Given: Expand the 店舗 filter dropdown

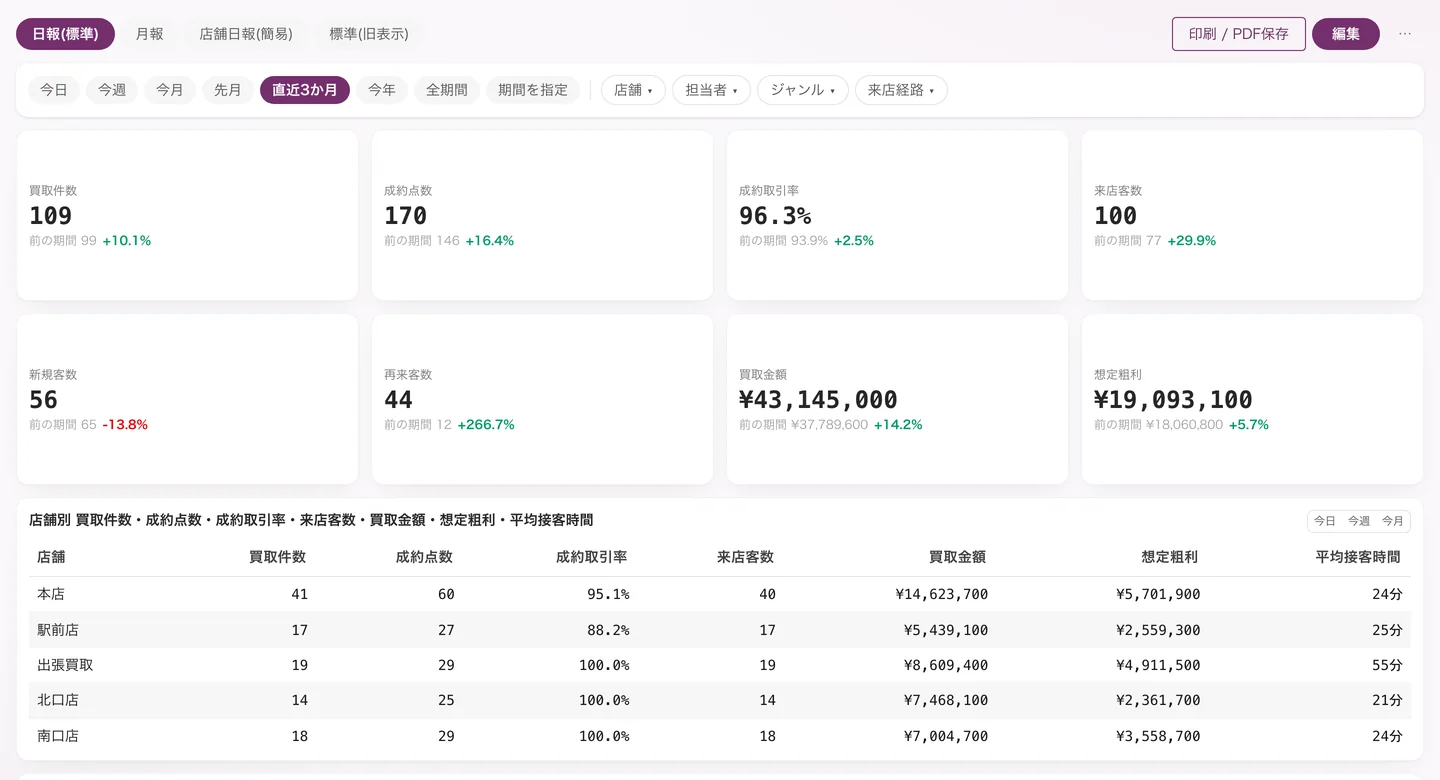Looking at the screenshot, I should (633, 90).
